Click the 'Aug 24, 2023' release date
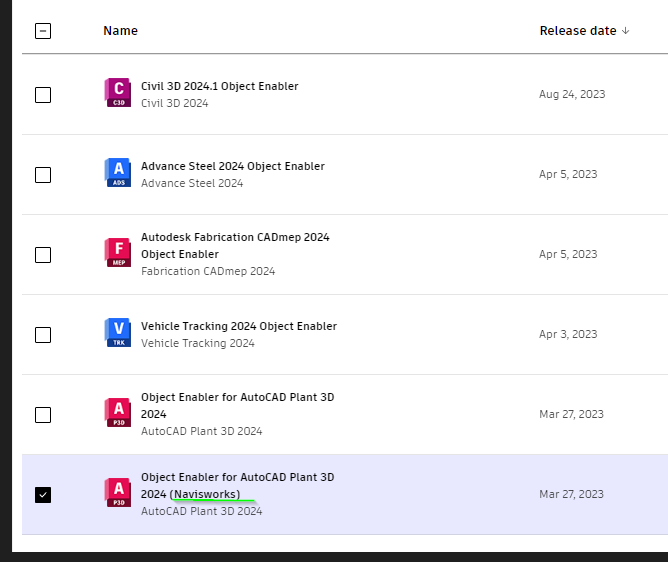668x562 pixels. tap(572, 94)
